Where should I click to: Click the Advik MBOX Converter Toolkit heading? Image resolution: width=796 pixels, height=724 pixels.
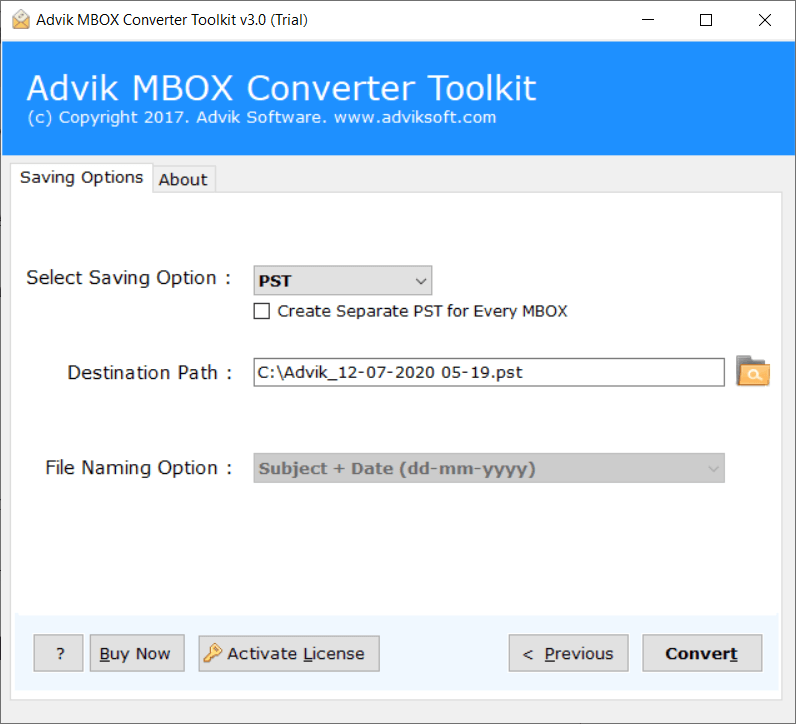[281, 88]
